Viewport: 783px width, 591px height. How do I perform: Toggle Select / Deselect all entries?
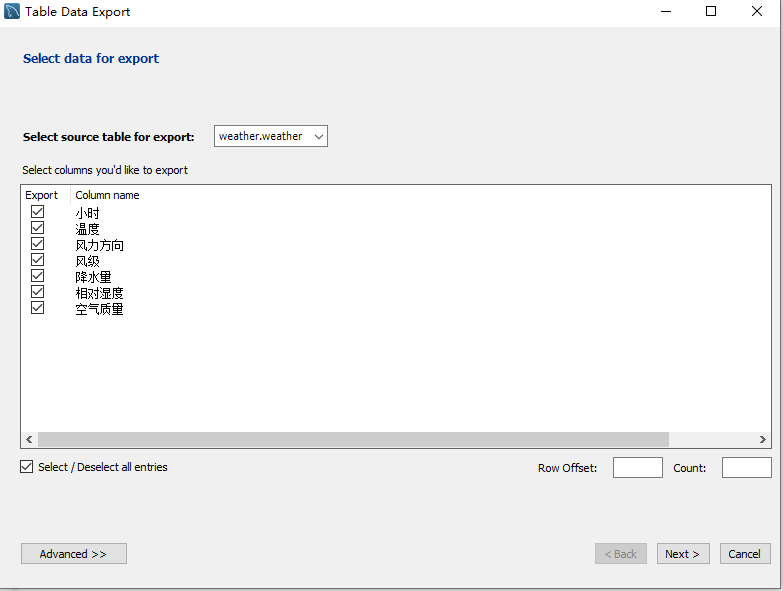pyautogui.click(x=27, y=467)
